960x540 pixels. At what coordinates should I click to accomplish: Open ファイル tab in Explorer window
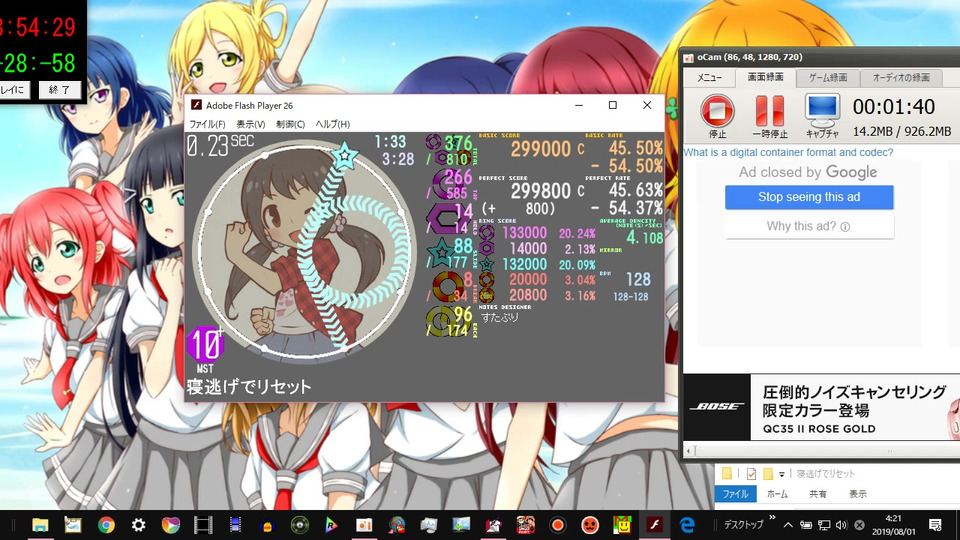[x=735, y=494]
